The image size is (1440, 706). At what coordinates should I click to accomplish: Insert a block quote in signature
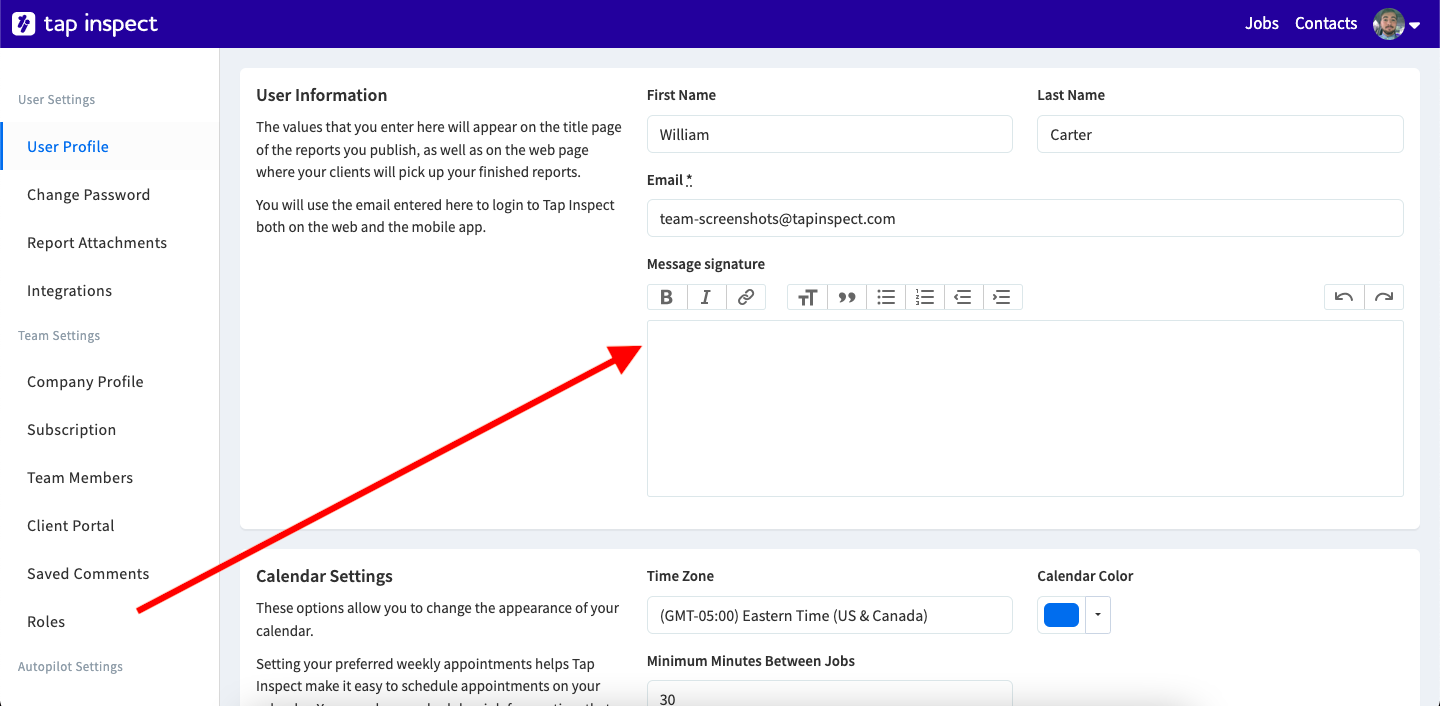point(847,297)
